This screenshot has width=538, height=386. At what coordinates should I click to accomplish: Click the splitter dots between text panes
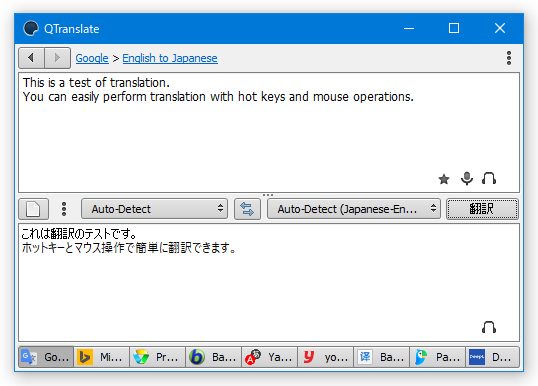pyautogui.click(x=268, y=195)
